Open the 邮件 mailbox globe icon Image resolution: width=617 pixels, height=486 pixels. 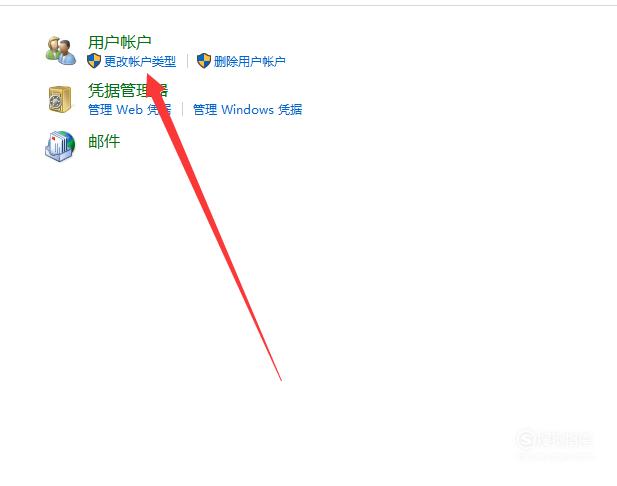[x=60, y=146]
